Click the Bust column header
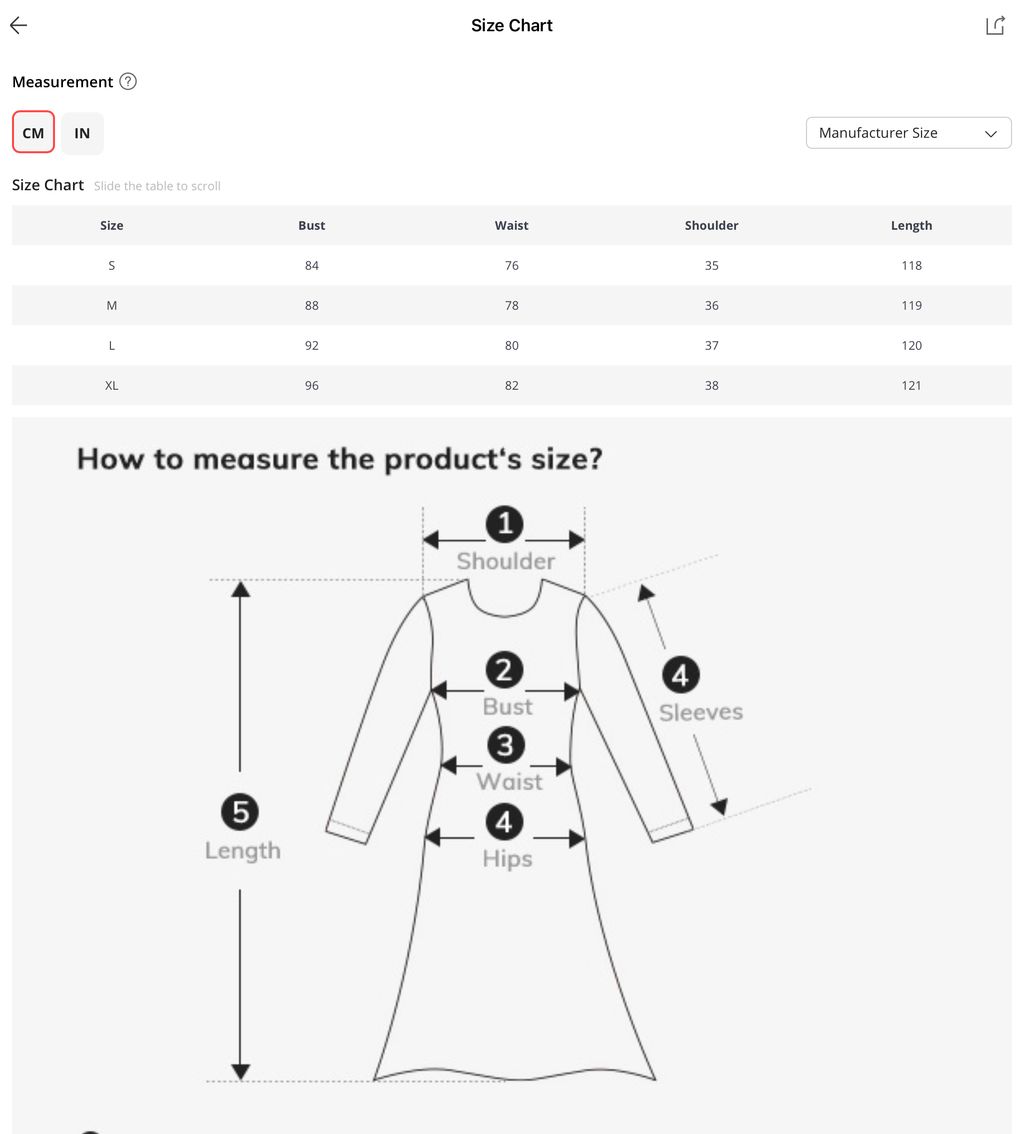 click(x=312, y=226)
